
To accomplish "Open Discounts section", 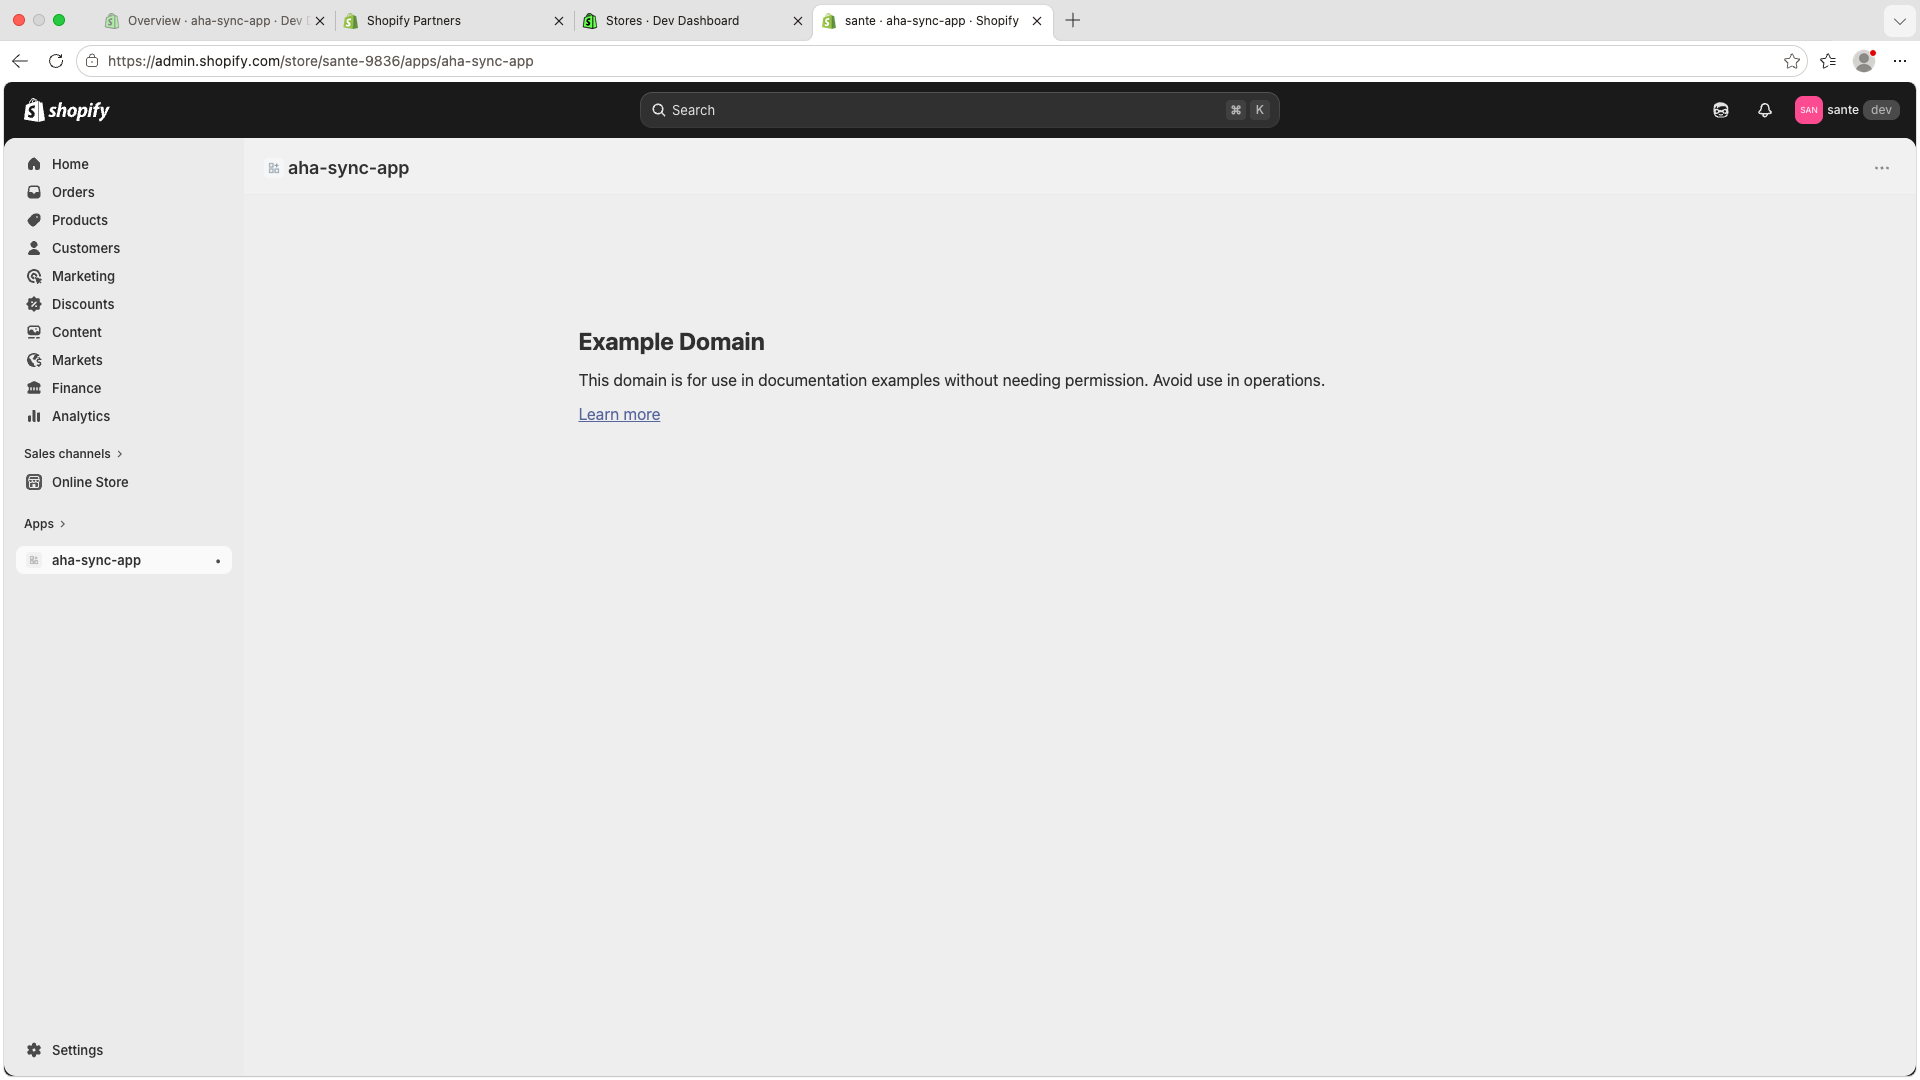I will 124,304.
